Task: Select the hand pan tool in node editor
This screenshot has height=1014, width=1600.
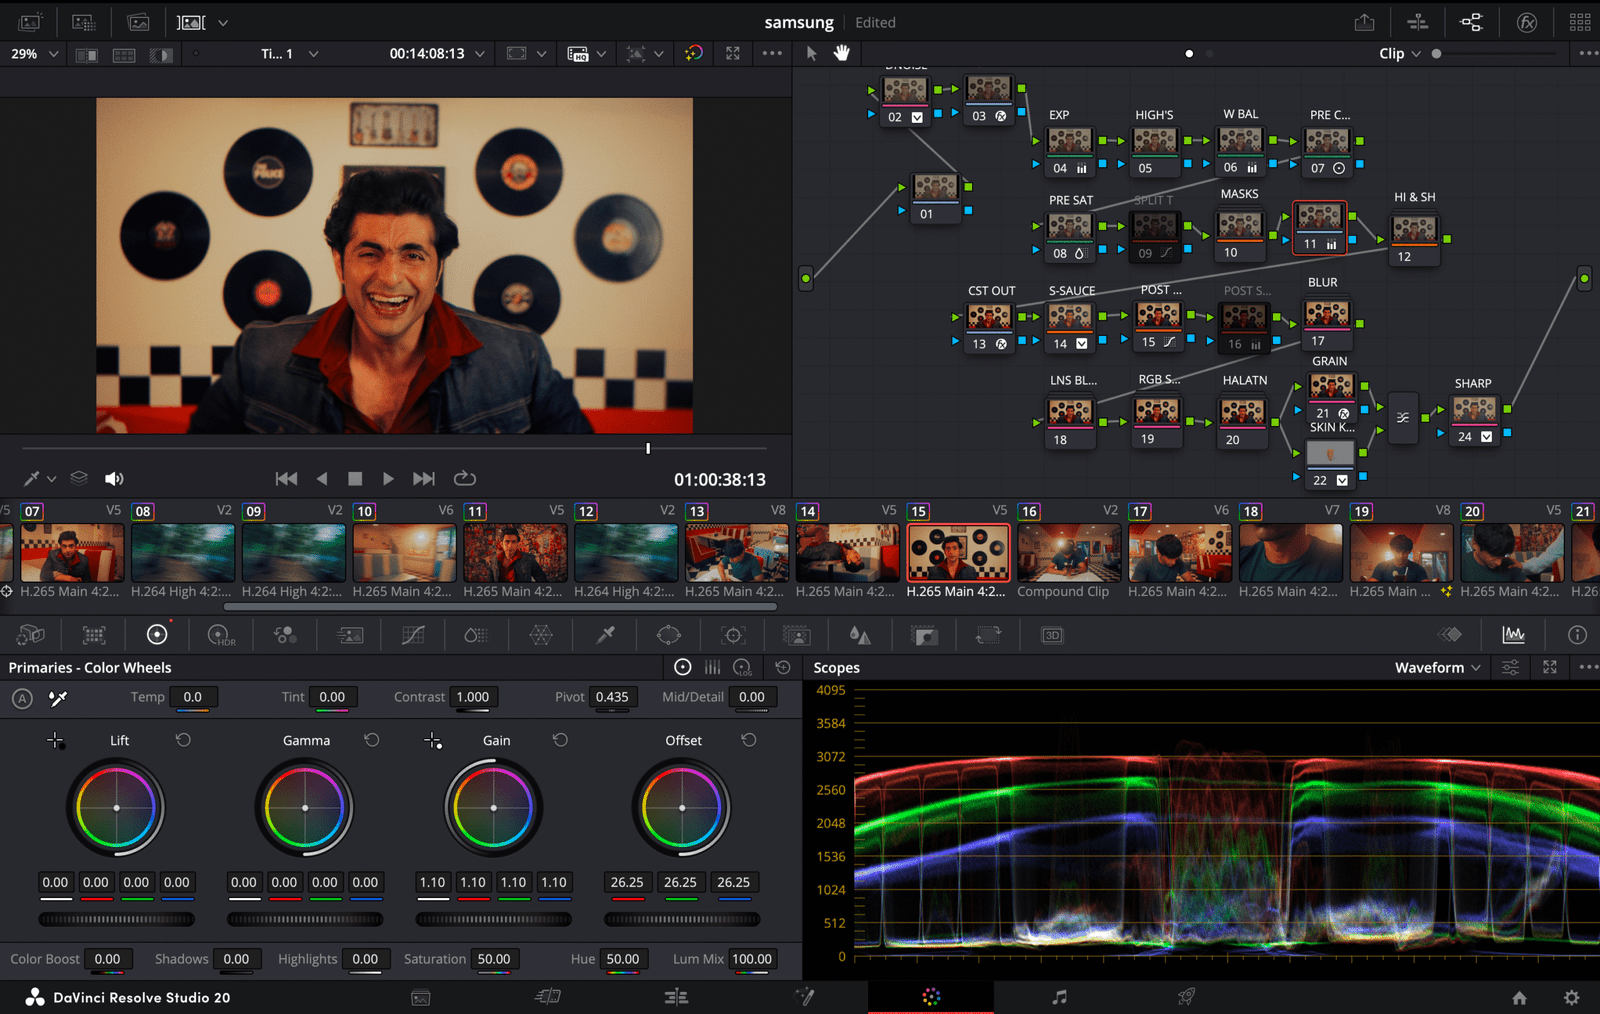Action: click(842, 53)
